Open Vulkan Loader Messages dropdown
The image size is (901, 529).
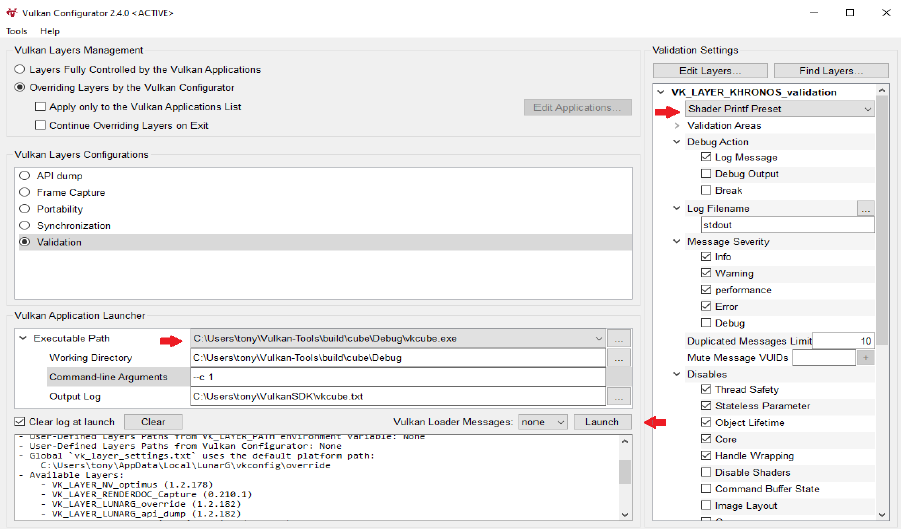543,422
